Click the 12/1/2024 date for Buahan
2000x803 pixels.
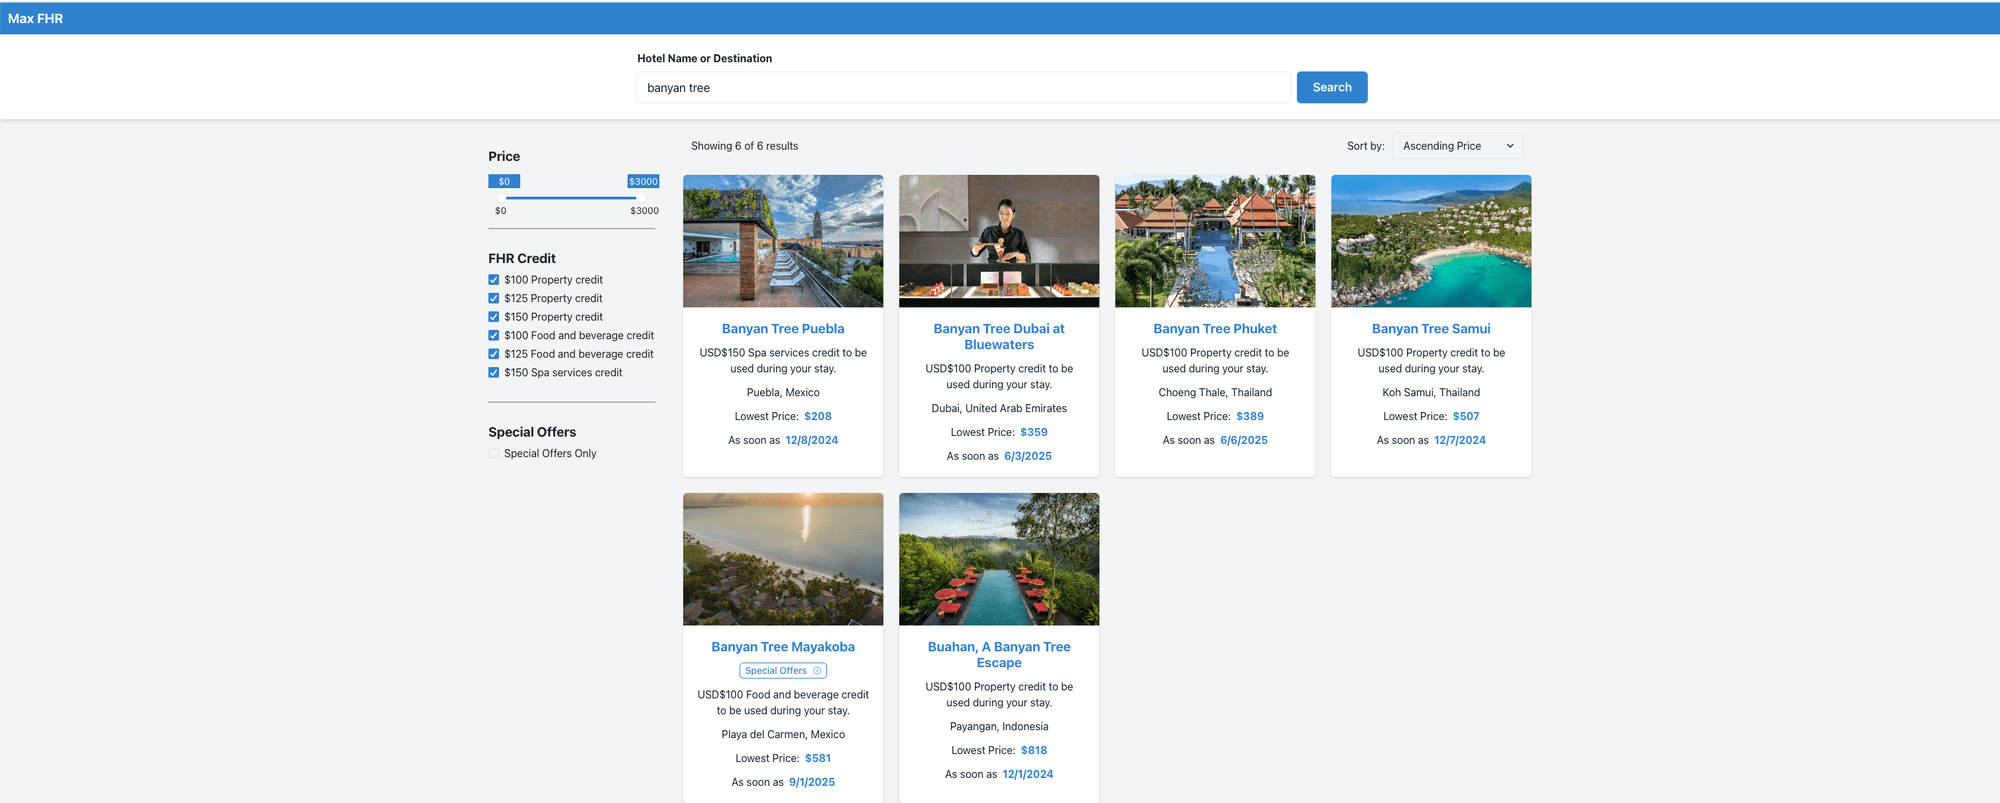pyautogui.click(x=1028, y=775)
